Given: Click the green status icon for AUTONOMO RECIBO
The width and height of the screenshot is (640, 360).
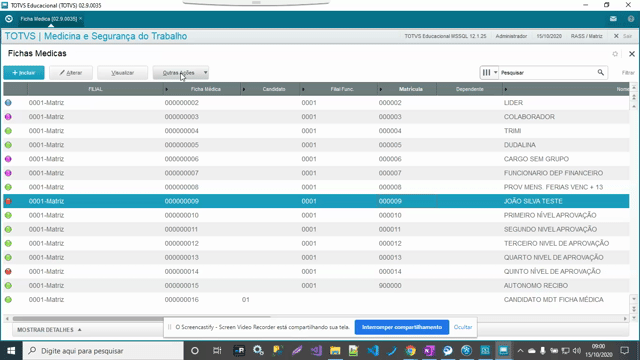Looking at the screenshot, I should pyautogui.click(x=8, y=285).
